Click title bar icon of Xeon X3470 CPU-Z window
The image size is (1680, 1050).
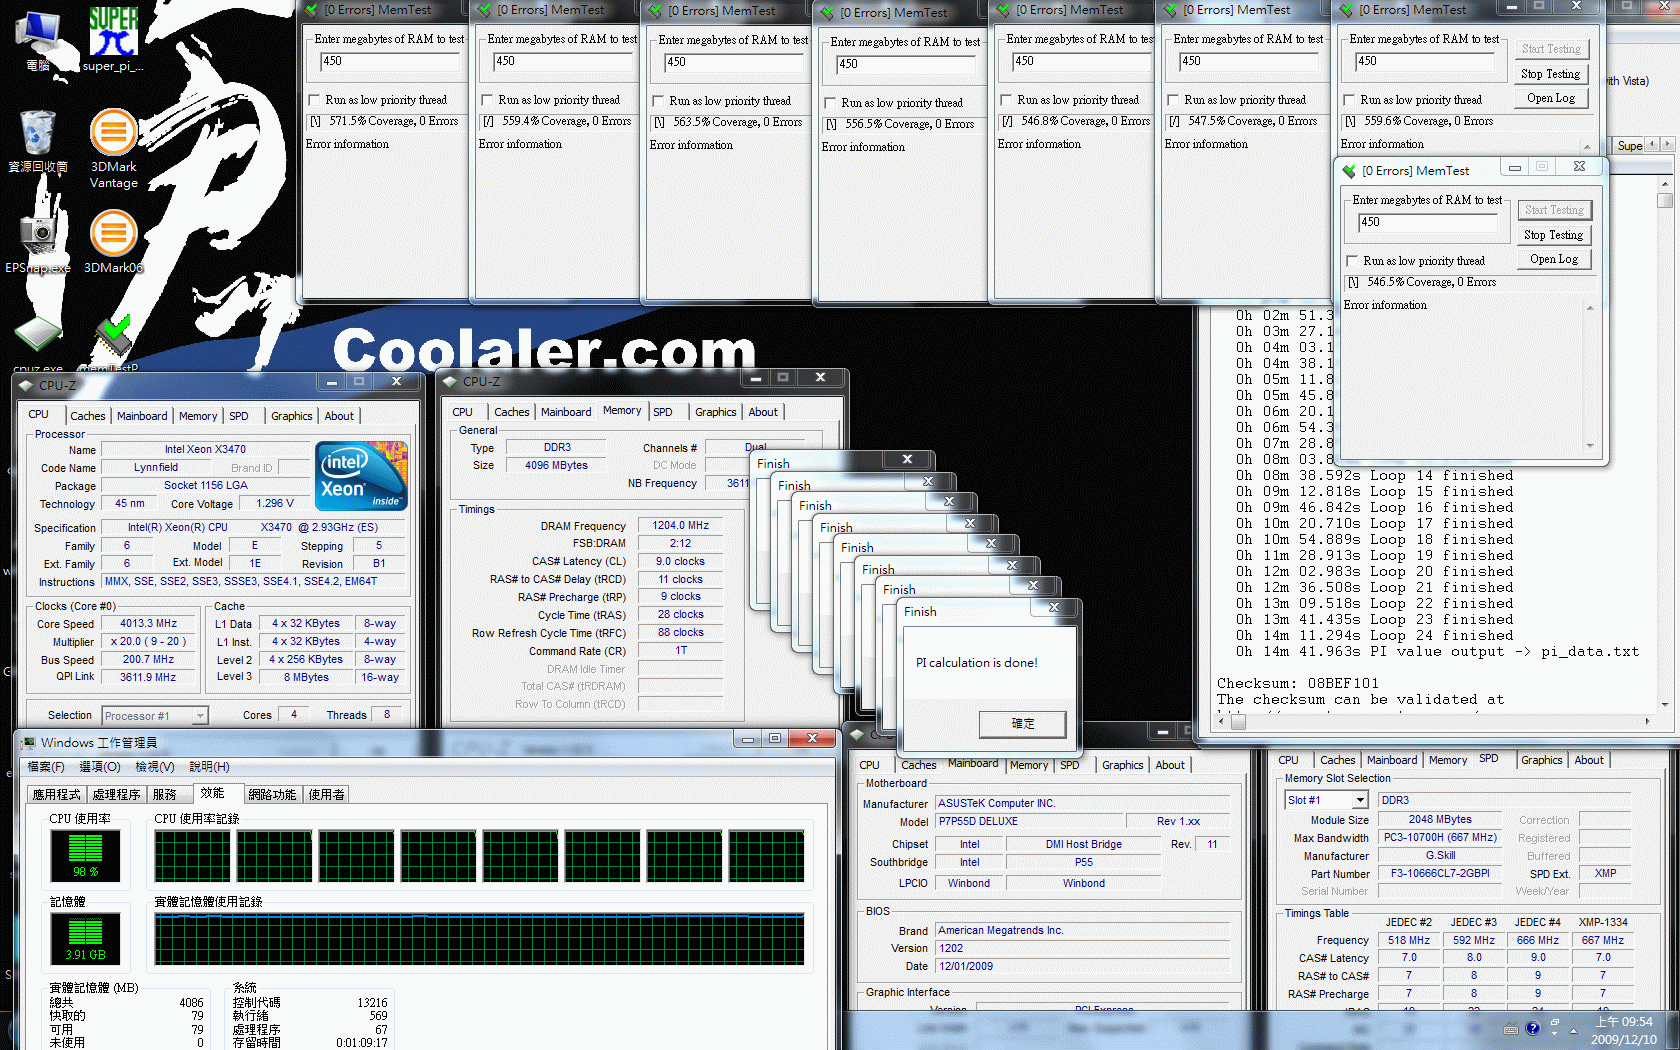(26, 385)
